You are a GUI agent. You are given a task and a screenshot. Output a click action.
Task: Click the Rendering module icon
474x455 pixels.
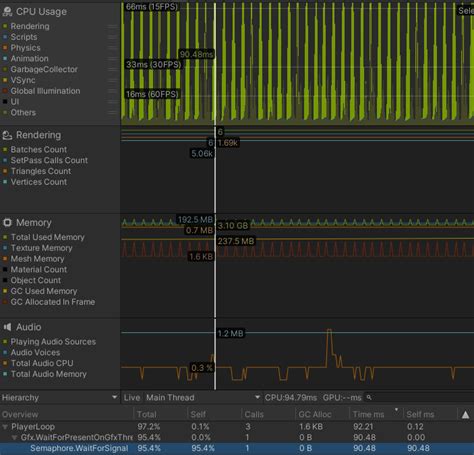pyautogui.click(x=7, y=135)
